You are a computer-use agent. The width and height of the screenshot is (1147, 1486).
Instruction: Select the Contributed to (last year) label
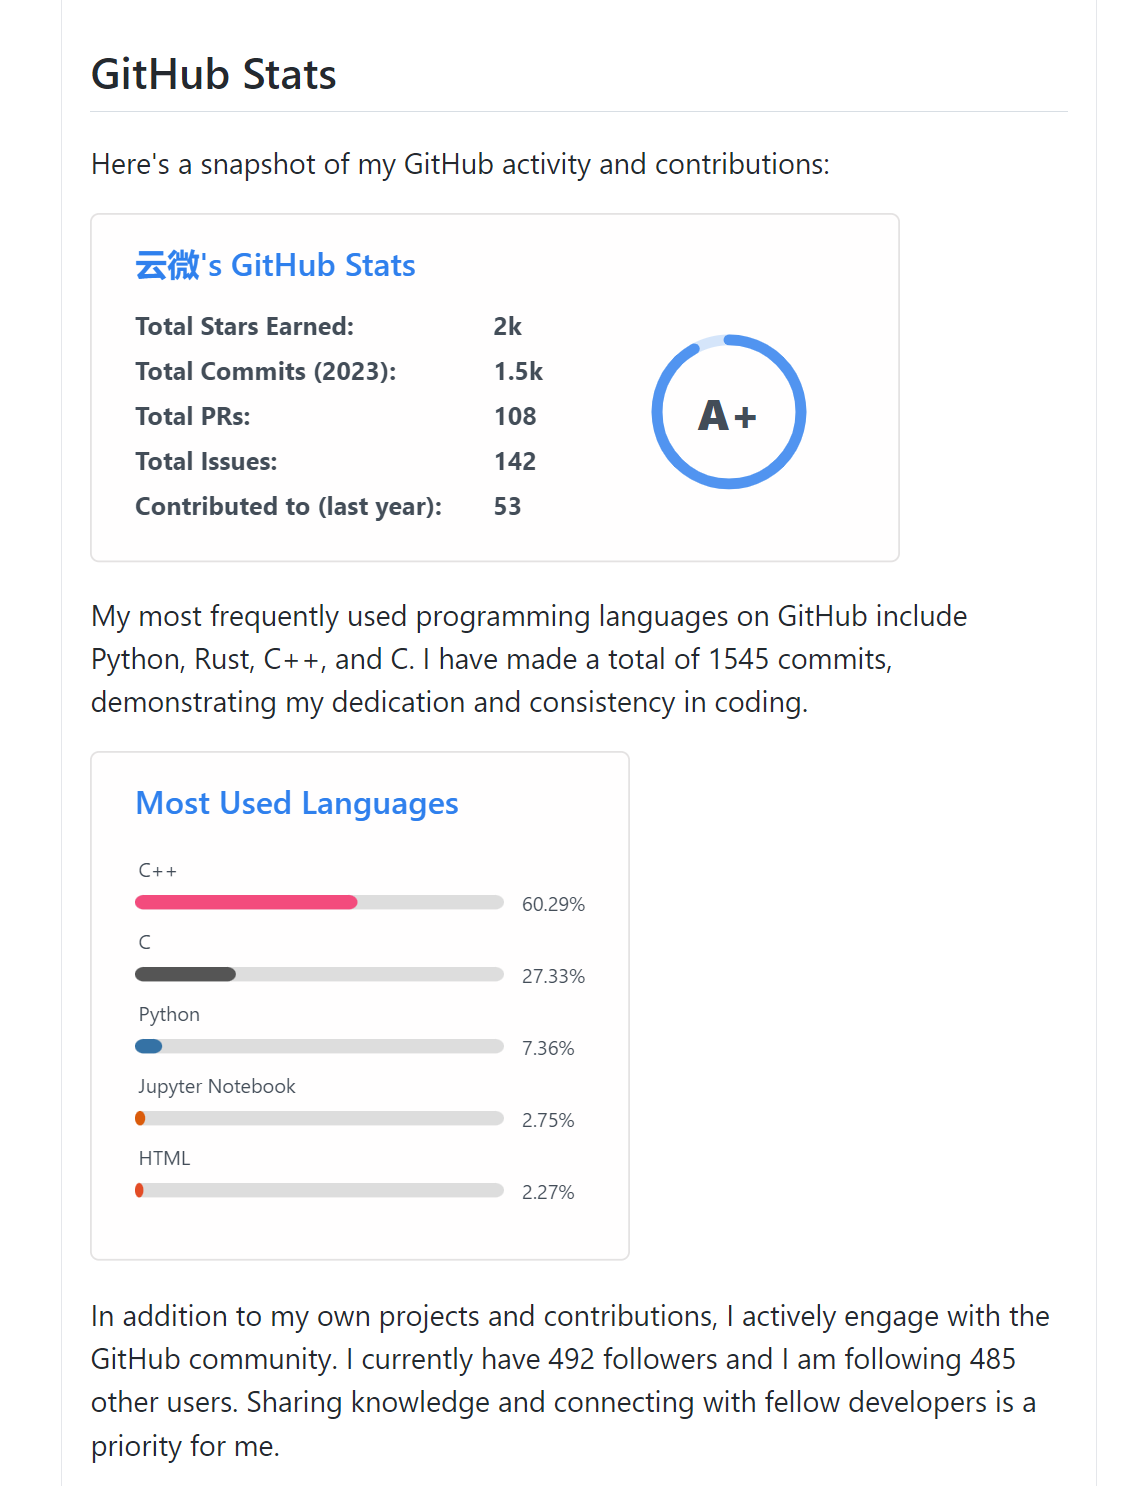coord(289,507)
